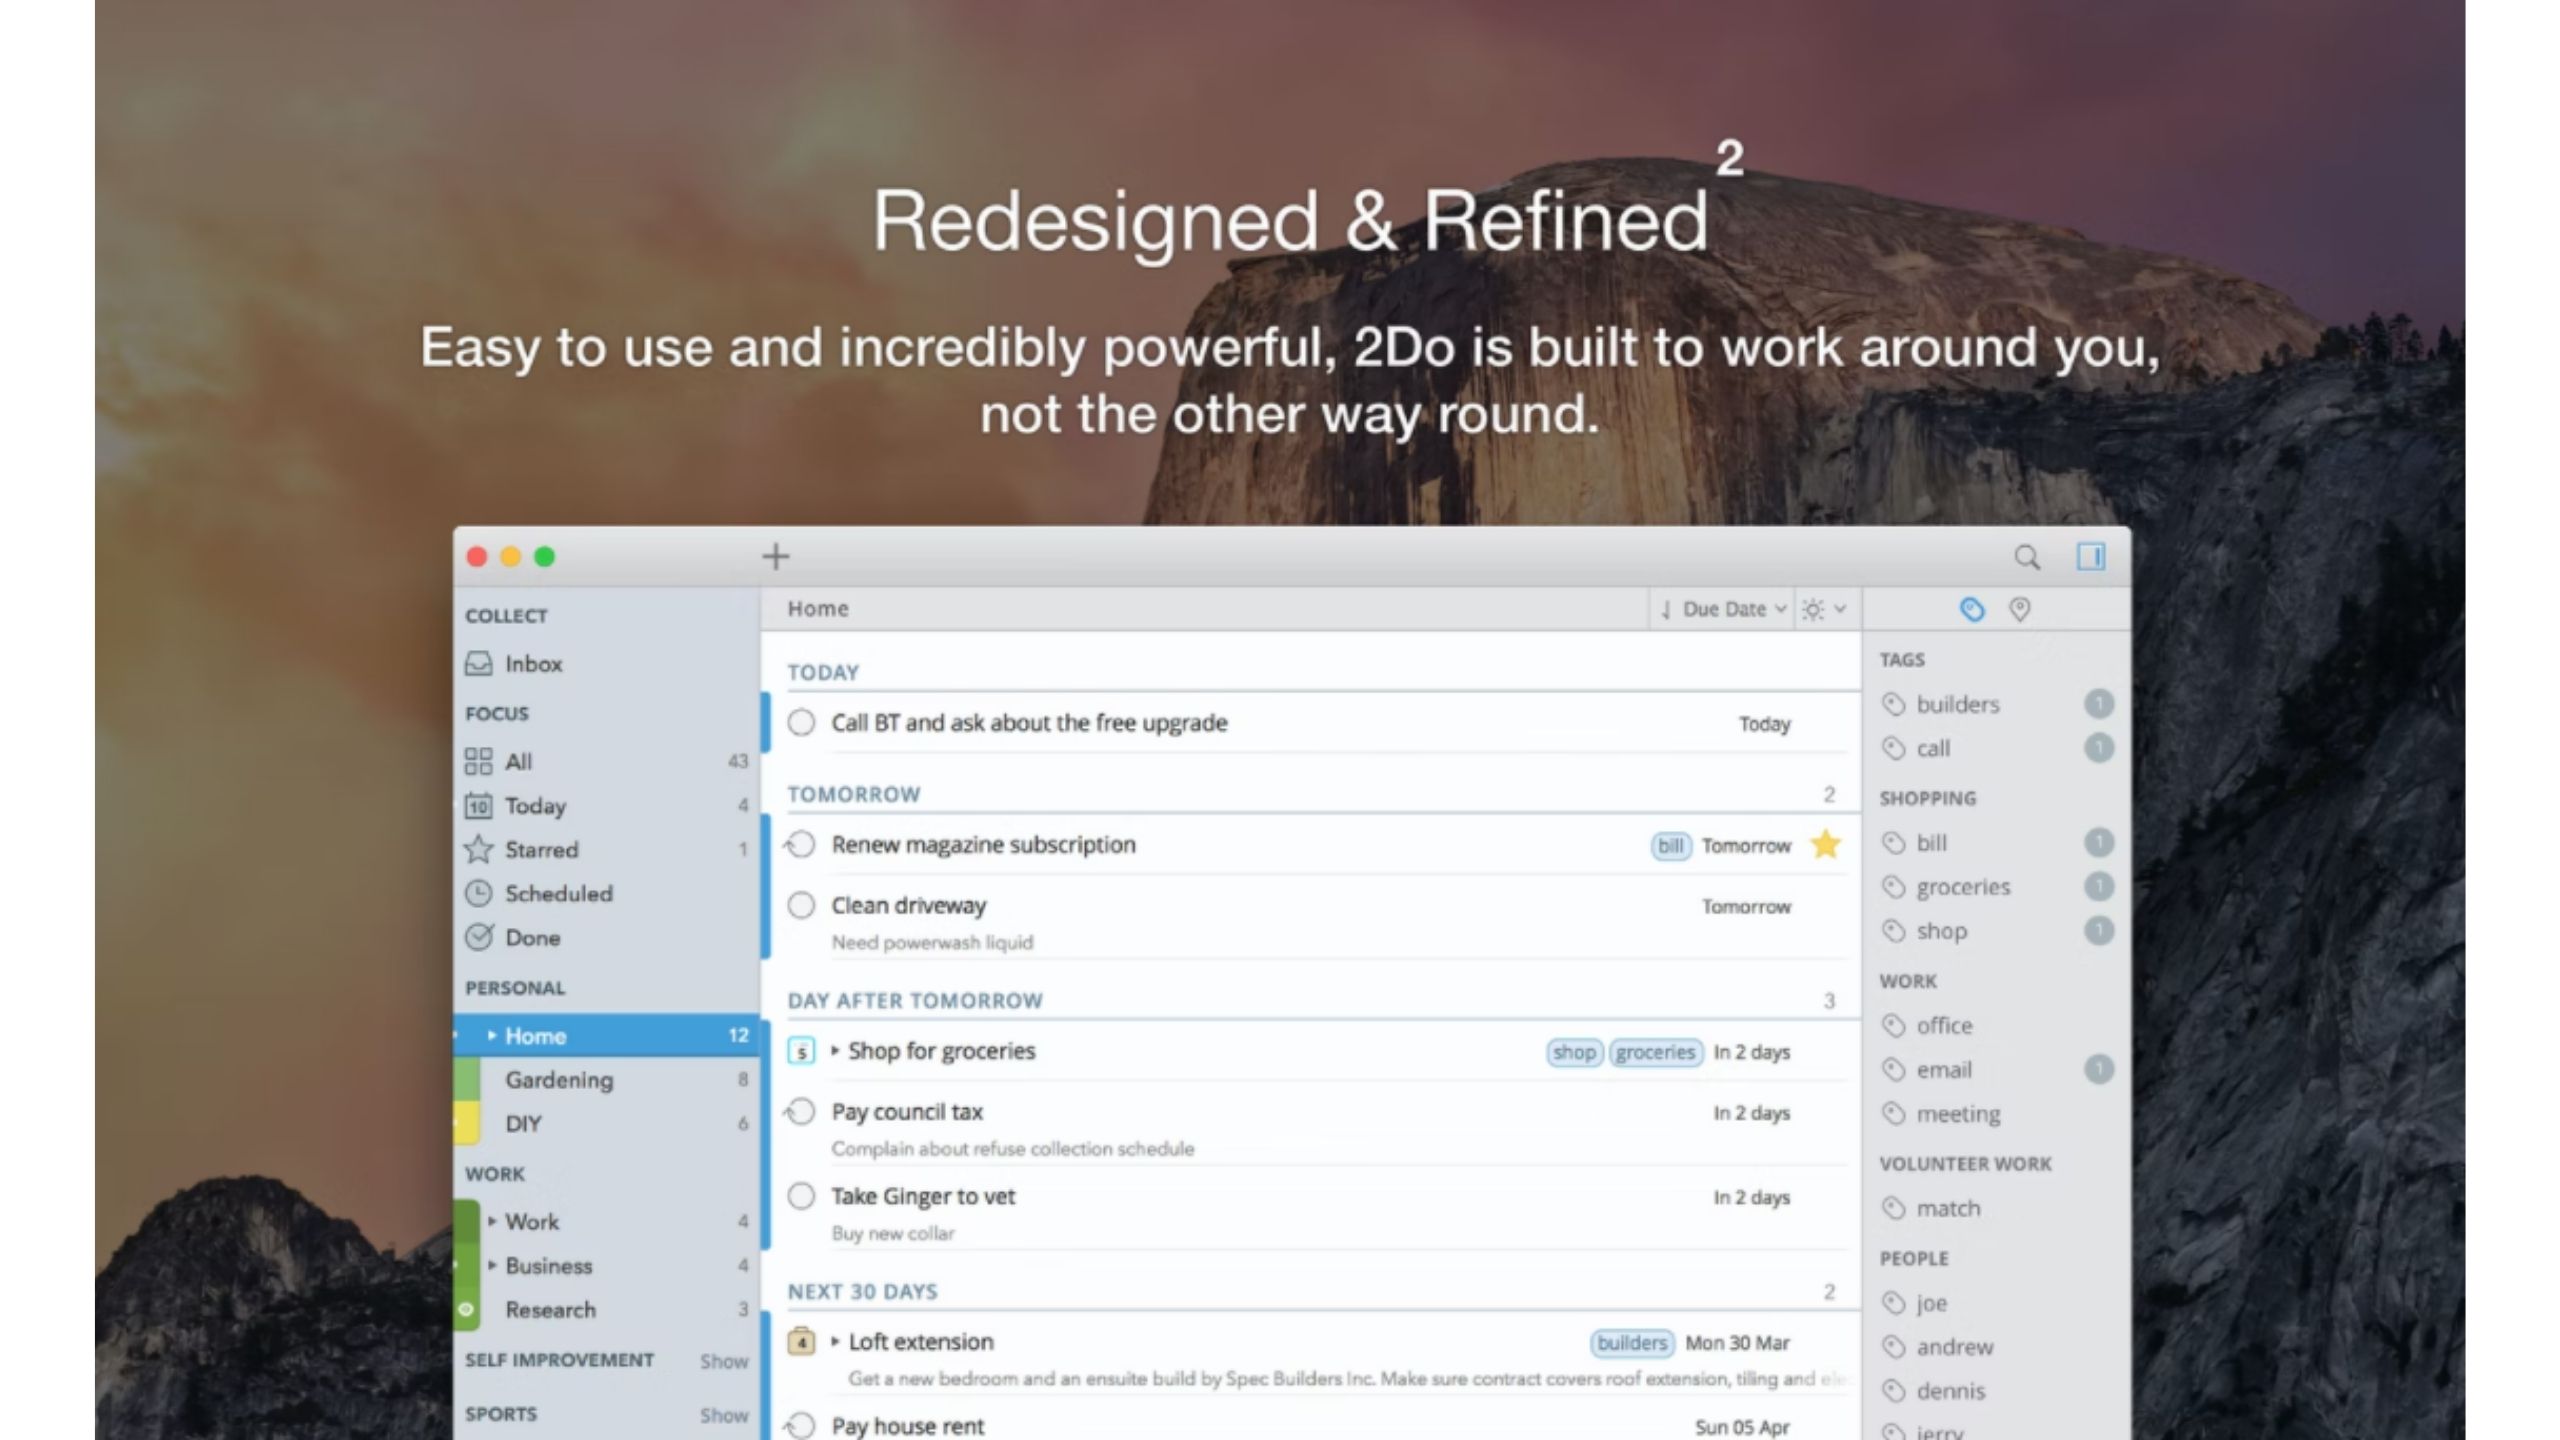
Task: Mark Clean driveway as complete
Action: [x=801, y=906]
